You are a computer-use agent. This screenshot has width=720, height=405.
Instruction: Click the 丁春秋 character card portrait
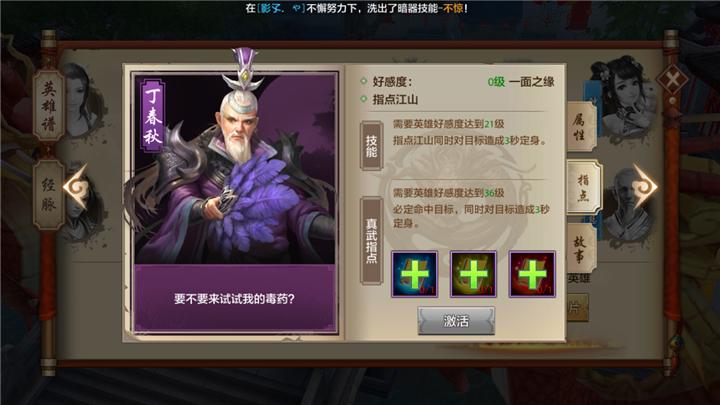tap(234, 169)
